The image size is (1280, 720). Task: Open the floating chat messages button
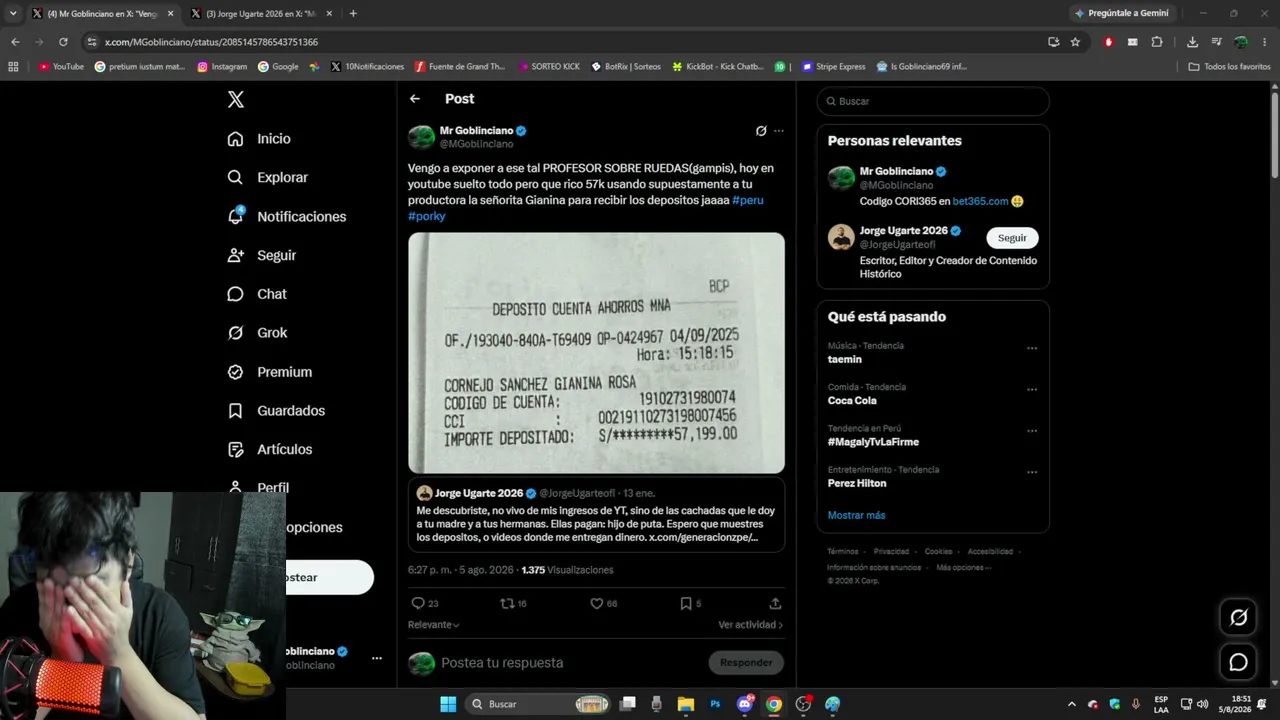click(x=1238, y=662)
